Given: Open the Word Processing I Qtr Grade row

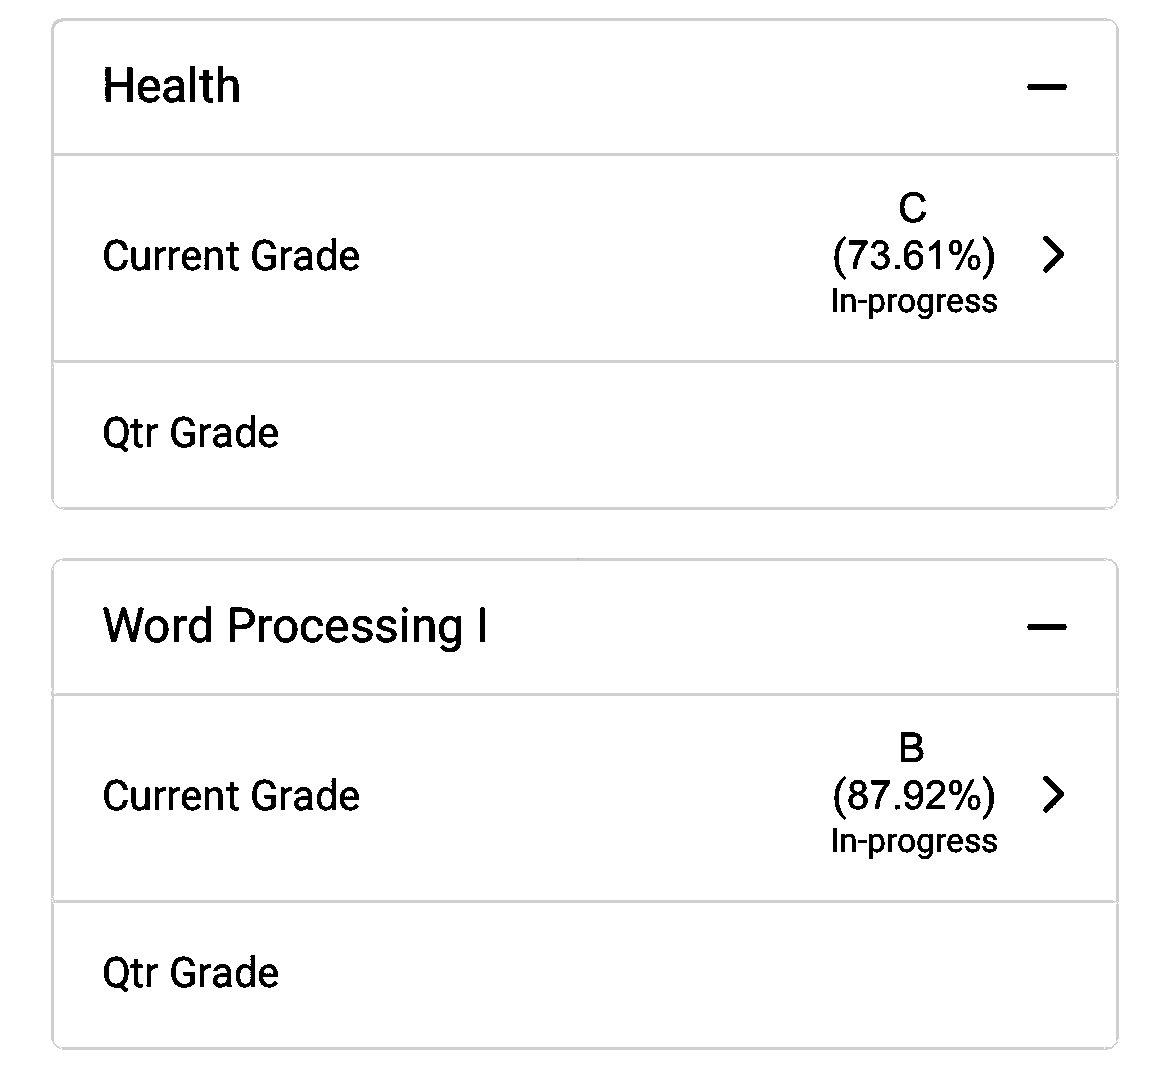Looking at the screenshot, I should 191,973.
